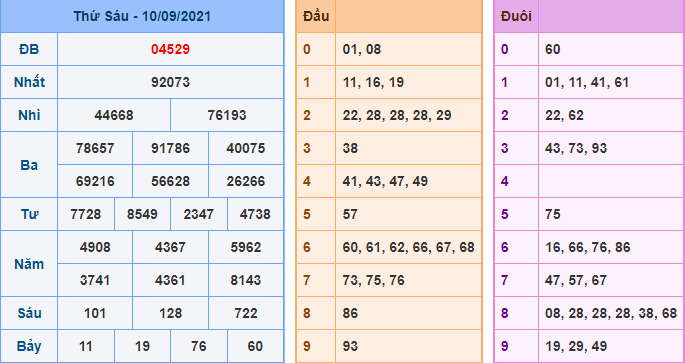Select first prize number 92073
Viewport: 685px width, 363px height.
(170, 82)
